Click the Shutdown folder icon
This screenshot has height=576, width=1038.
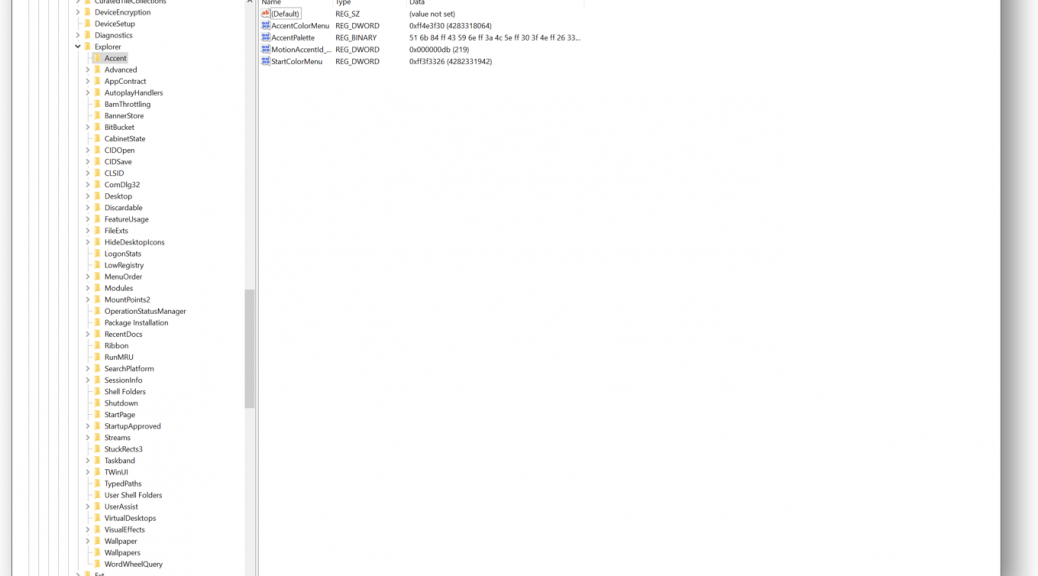coord(97,403)
